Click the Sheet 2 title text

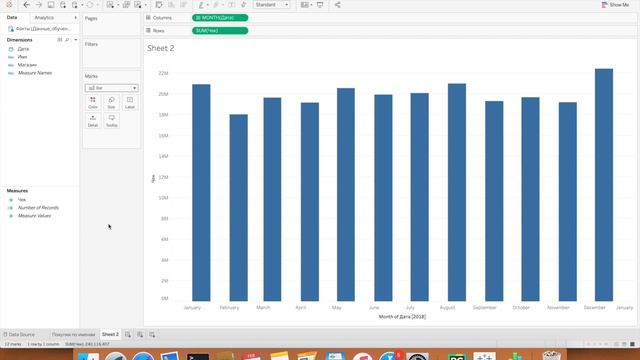(161, 48)
